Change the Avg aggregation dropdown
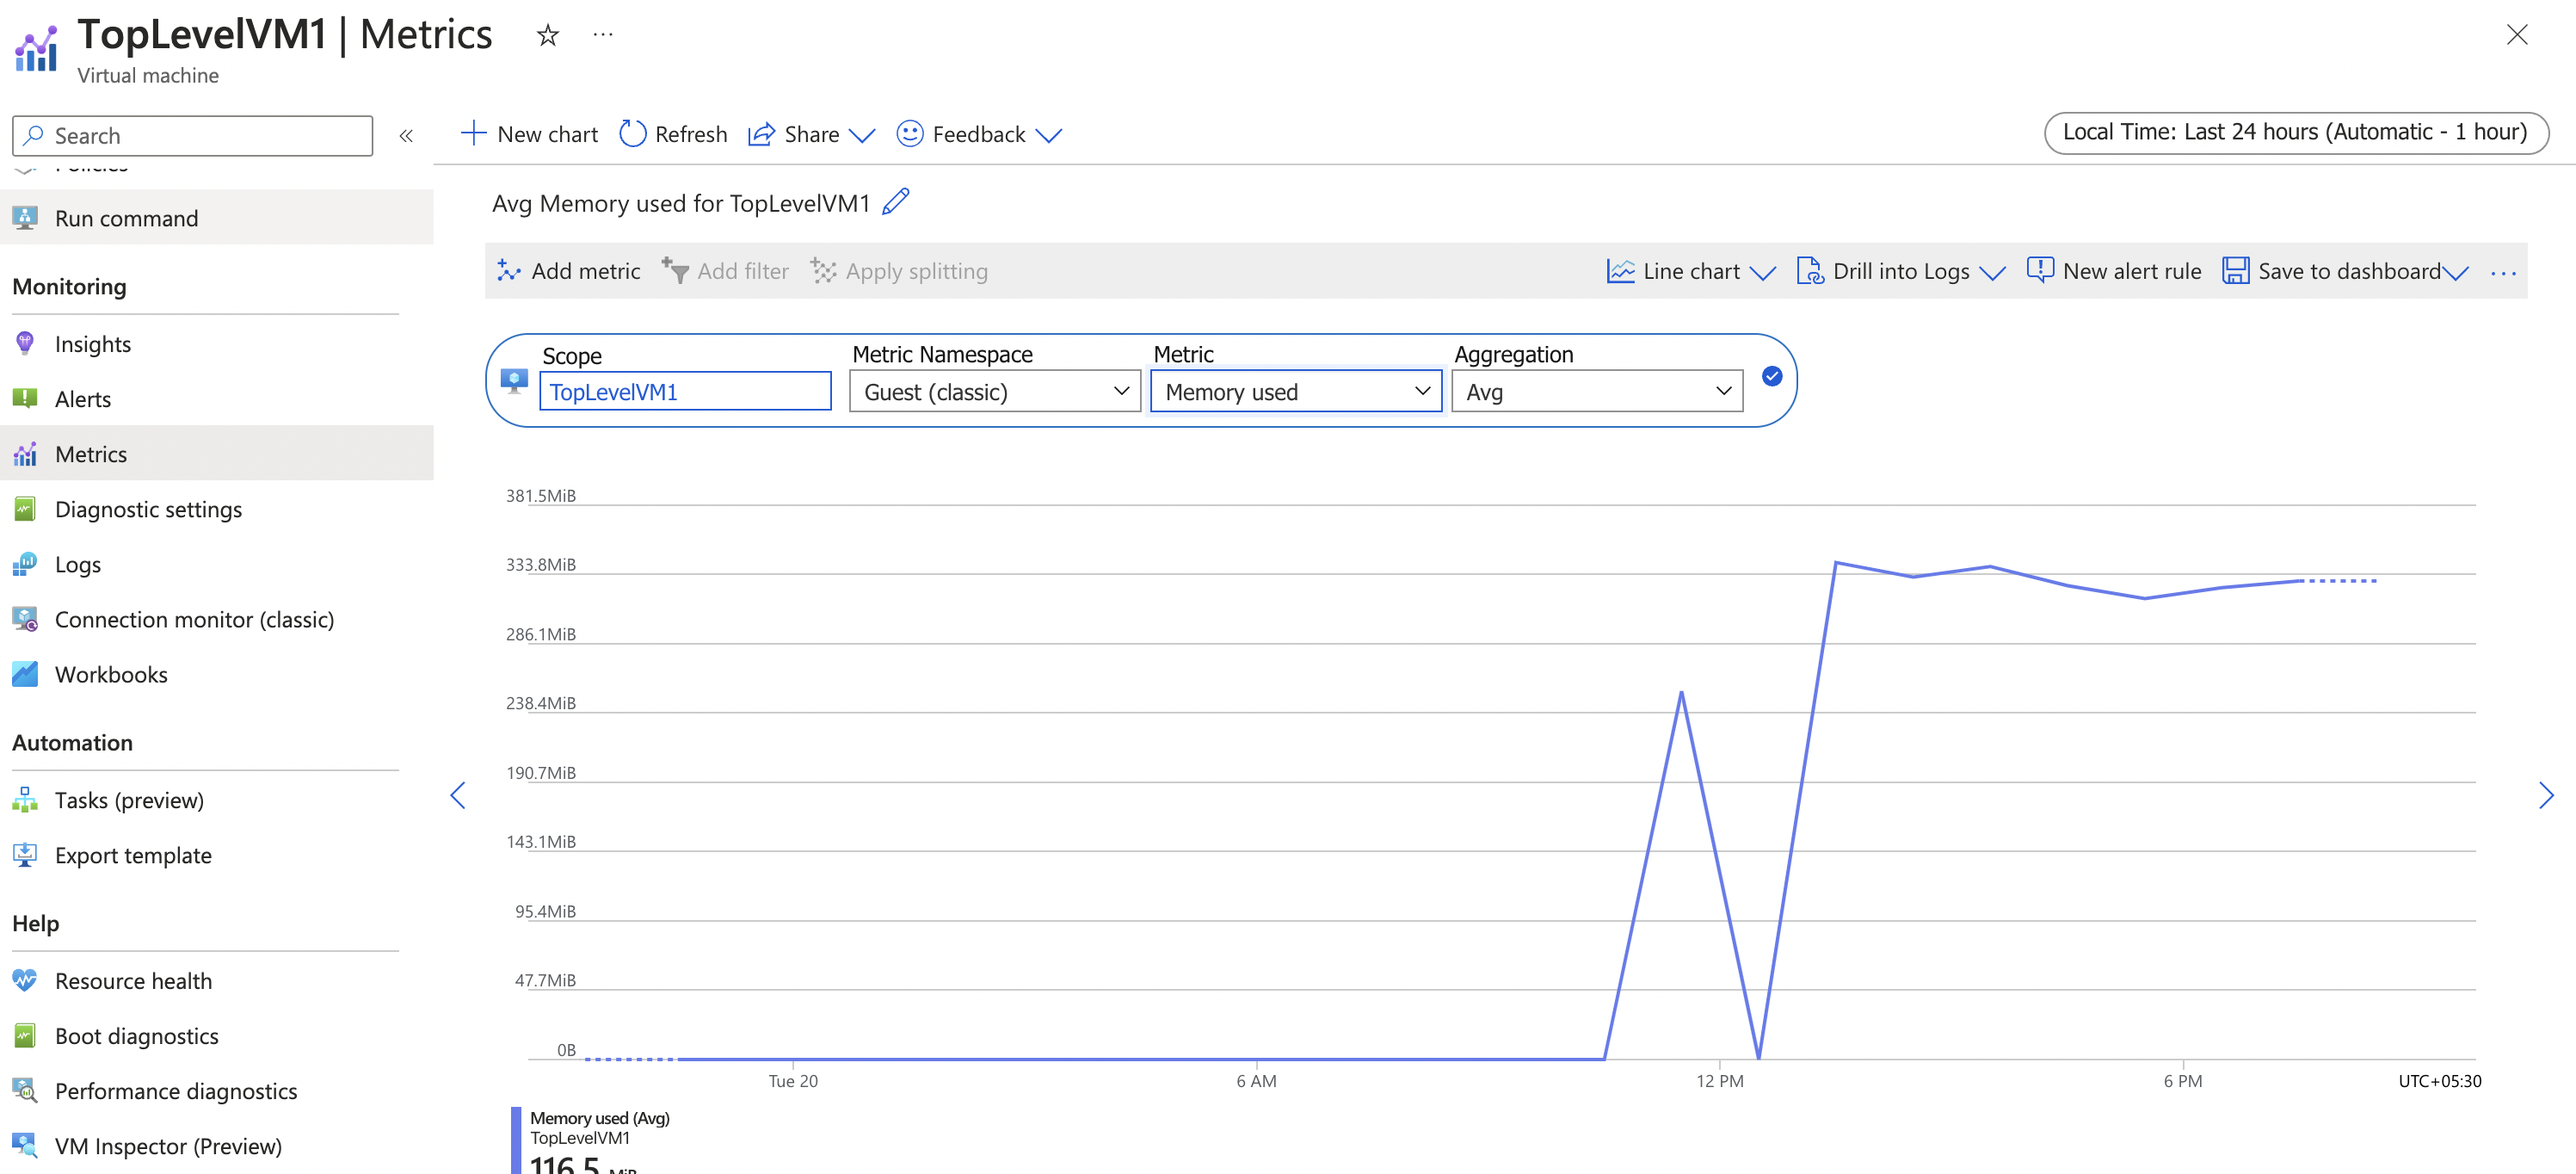The height and width of the screenshot is (1174, 2576). pos(1596,391)
